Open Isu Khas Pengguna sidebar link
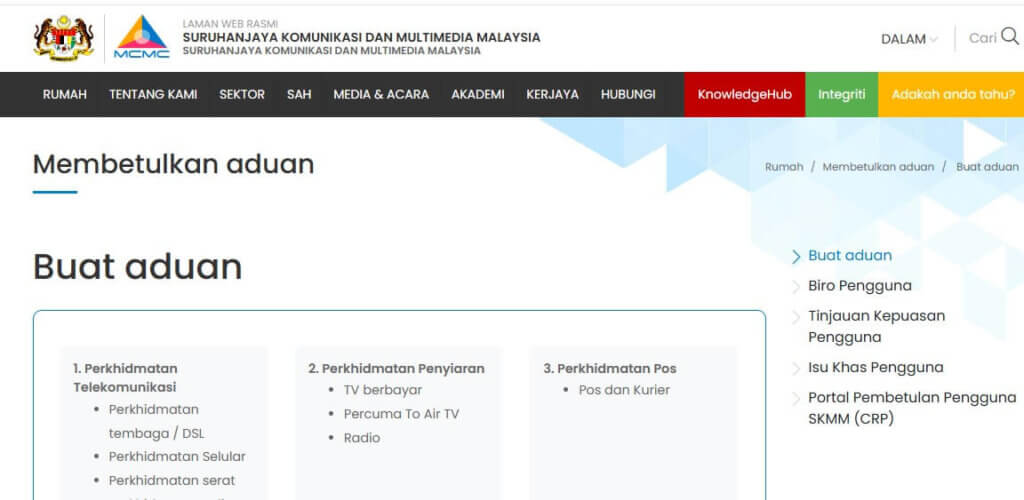This screenshot has width=1024, height=500. coord(876,367)
